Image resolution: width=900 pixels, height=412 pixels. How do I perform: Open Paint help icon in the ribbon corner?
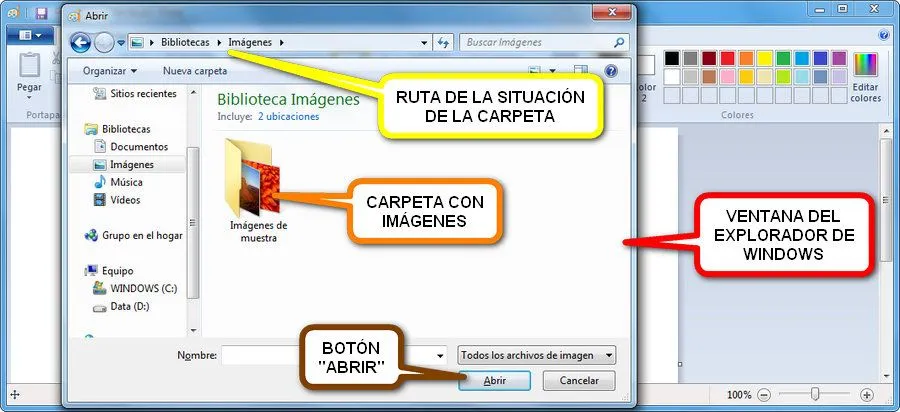pyautogui.click(x=884, y=36)
